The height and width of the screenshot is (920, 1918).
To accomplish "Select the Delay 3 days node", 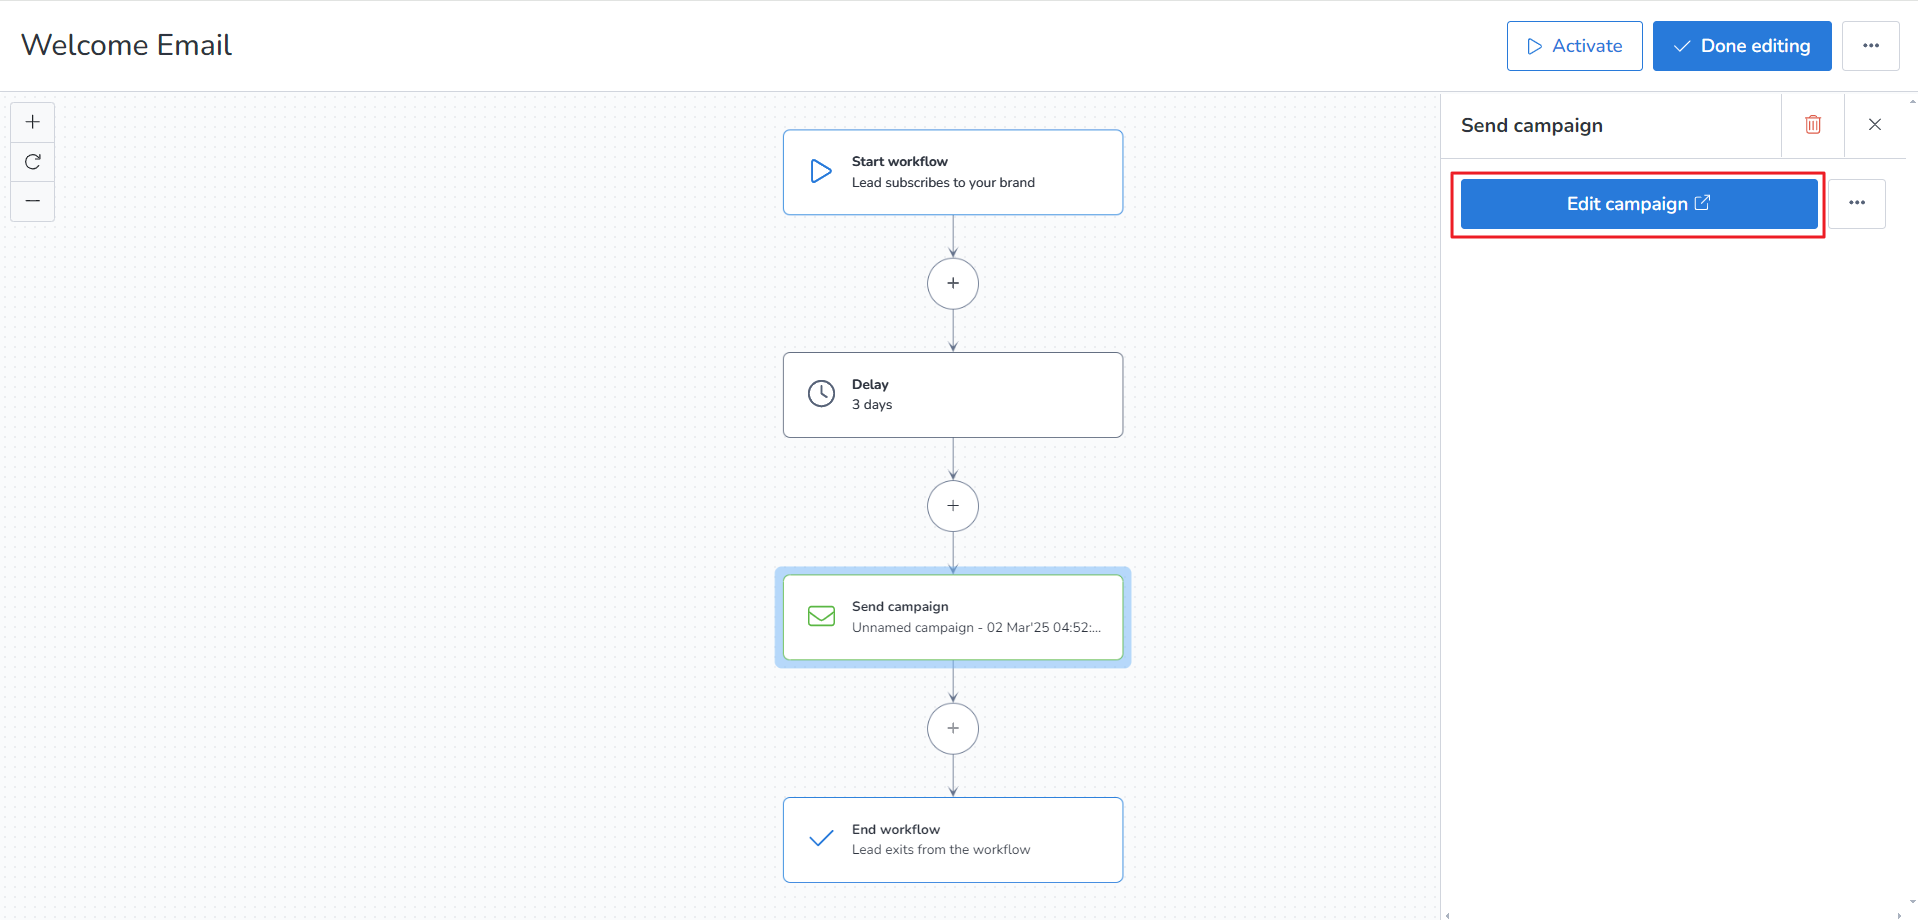I will pos(952,395).
